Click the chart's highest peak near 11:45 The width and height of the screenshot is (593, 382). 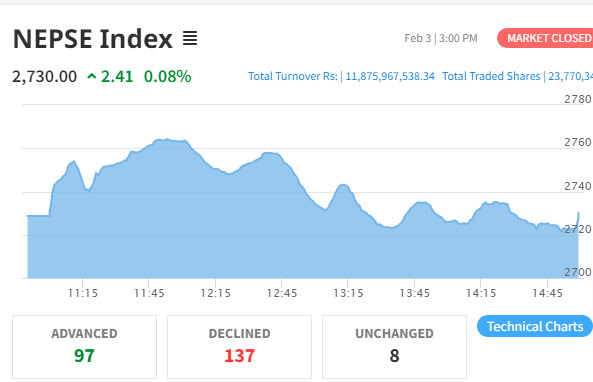pyautogui.click(x=166, y=140)
